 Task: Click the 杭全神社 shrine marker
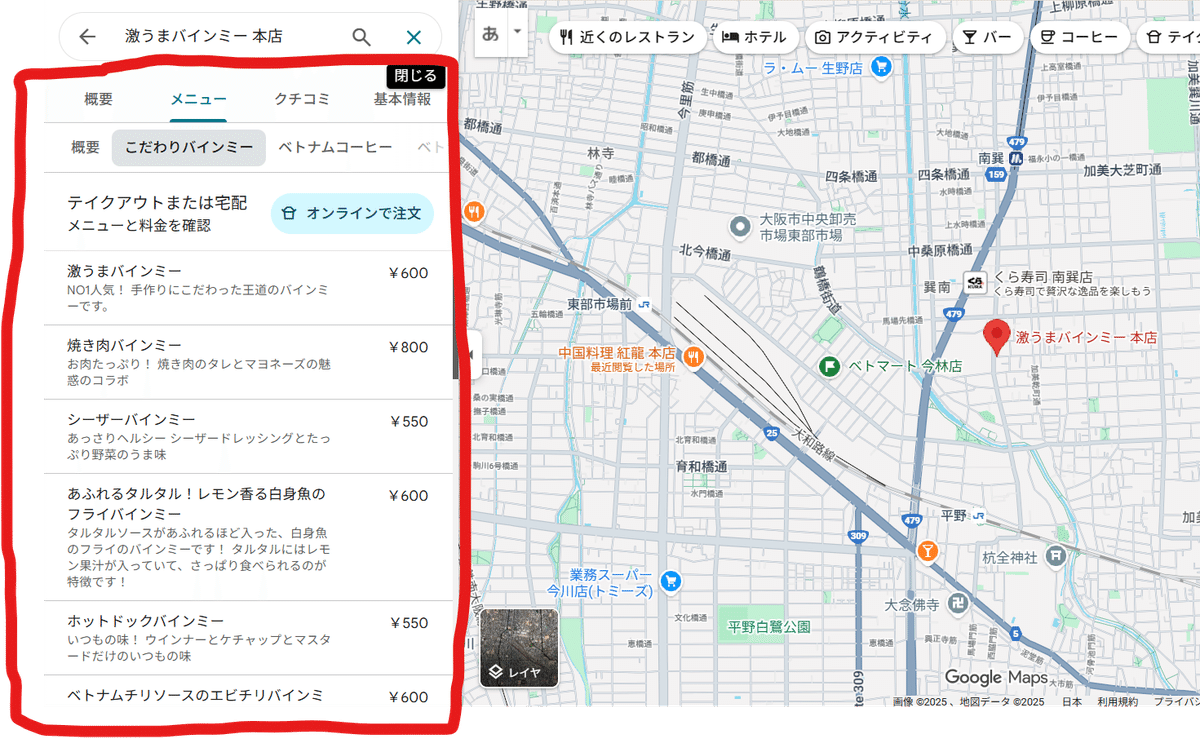pos(1054,556)
